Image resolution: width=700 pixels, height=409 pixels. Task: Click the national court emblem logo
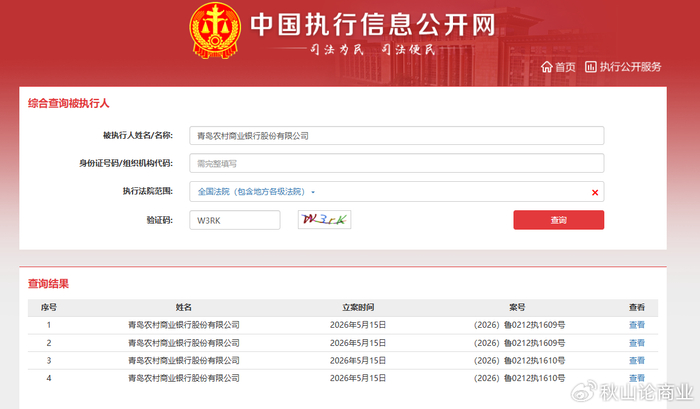click(215, 30)
